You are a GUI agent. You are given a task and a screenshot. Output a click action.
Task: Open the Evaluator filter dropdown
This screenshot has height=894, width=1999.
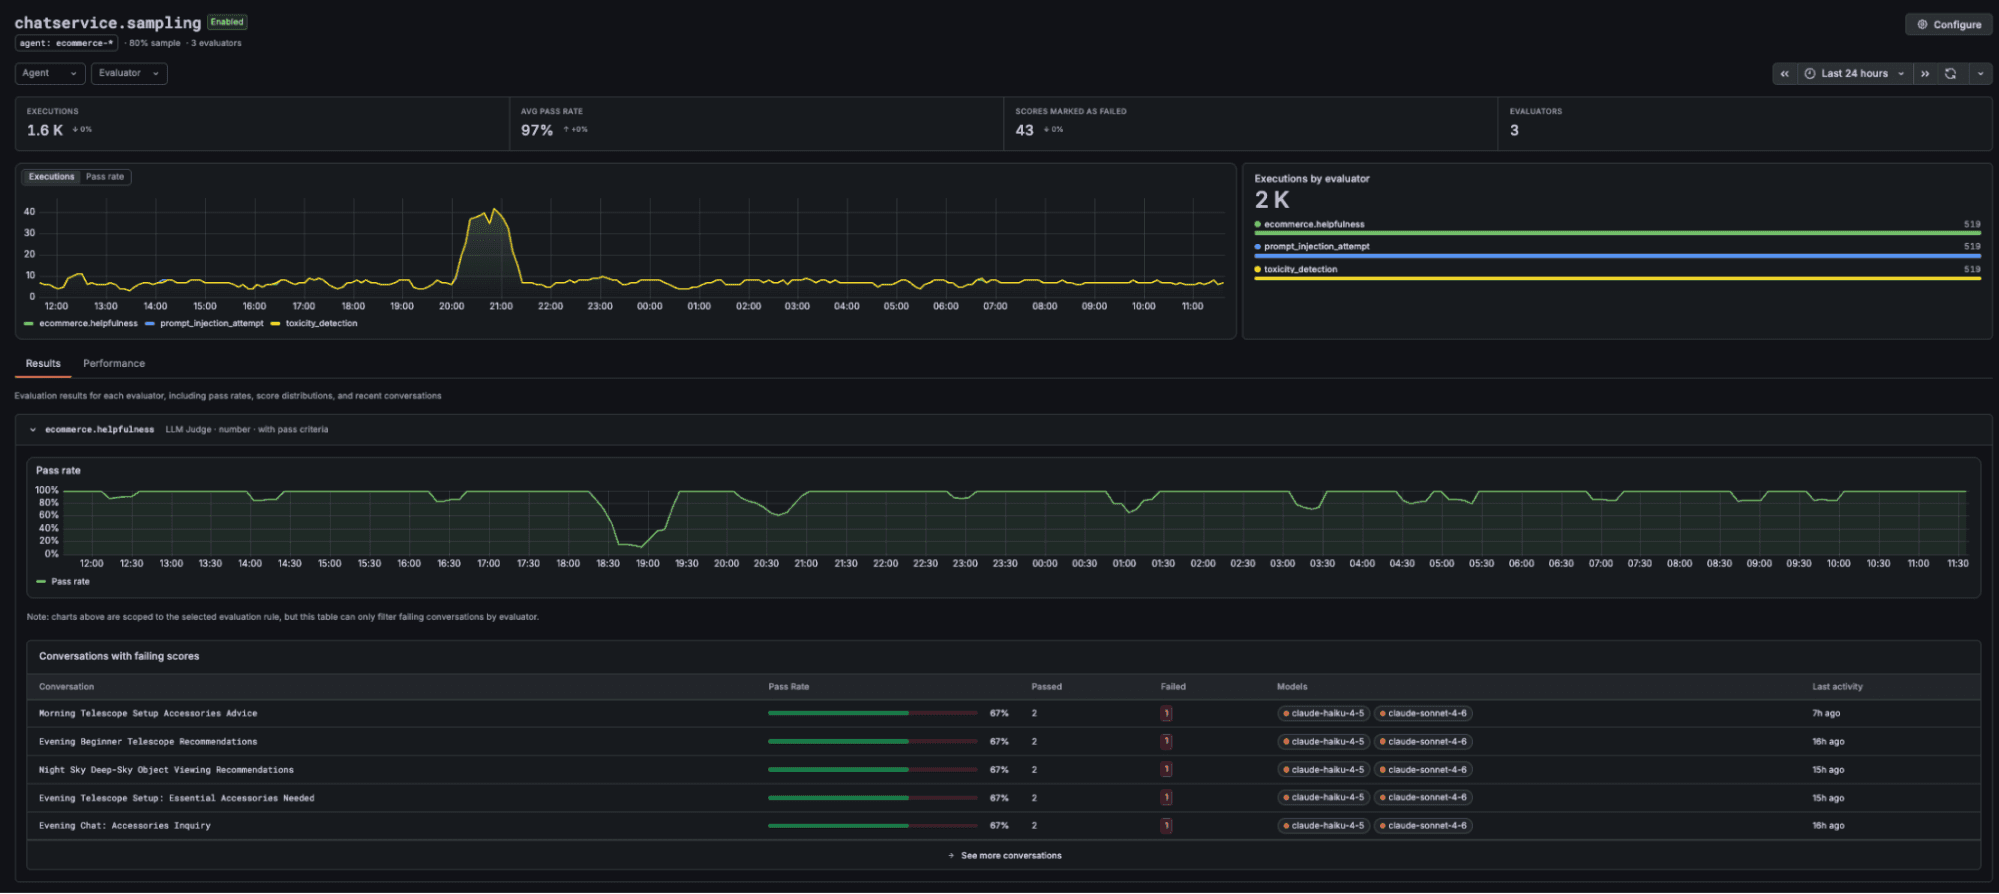point(129,73)
